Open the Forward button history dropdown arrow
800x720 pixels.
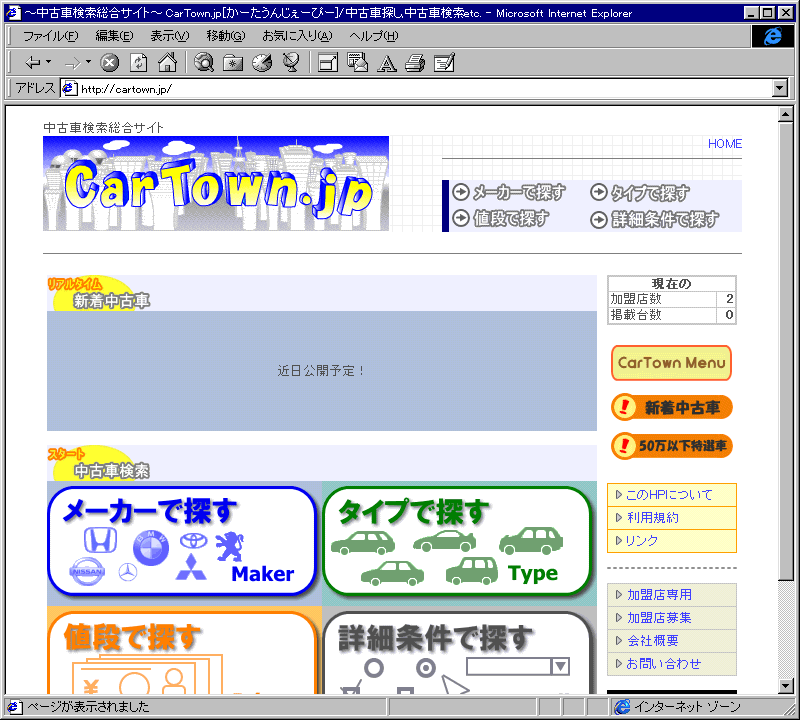88,62
